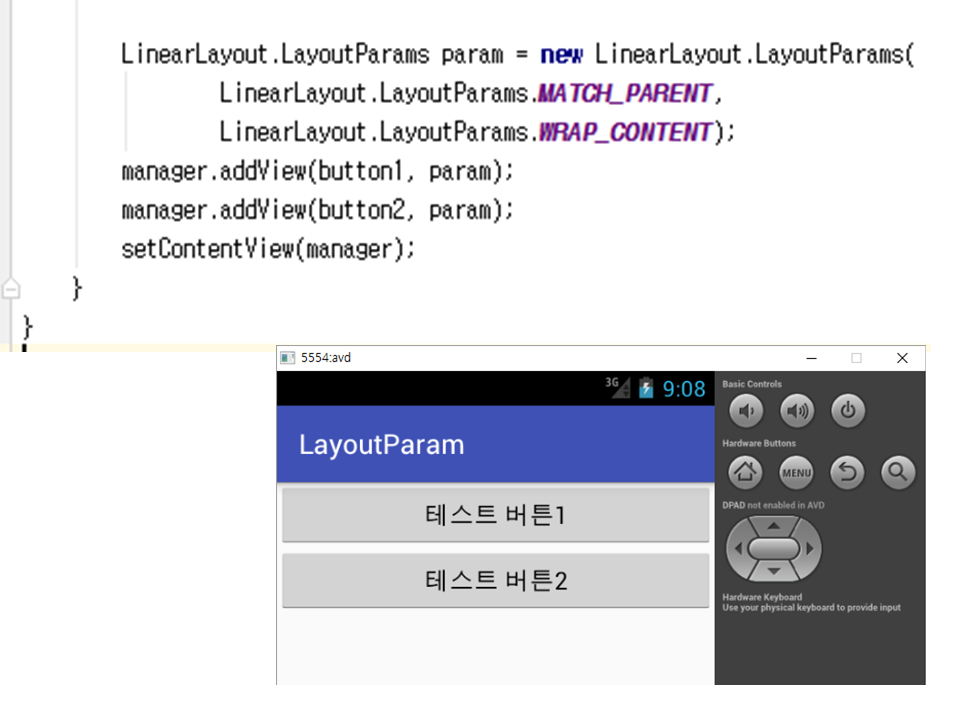Click the DPAD up arrow
The image size is (960, 720).
coord(773,525)
